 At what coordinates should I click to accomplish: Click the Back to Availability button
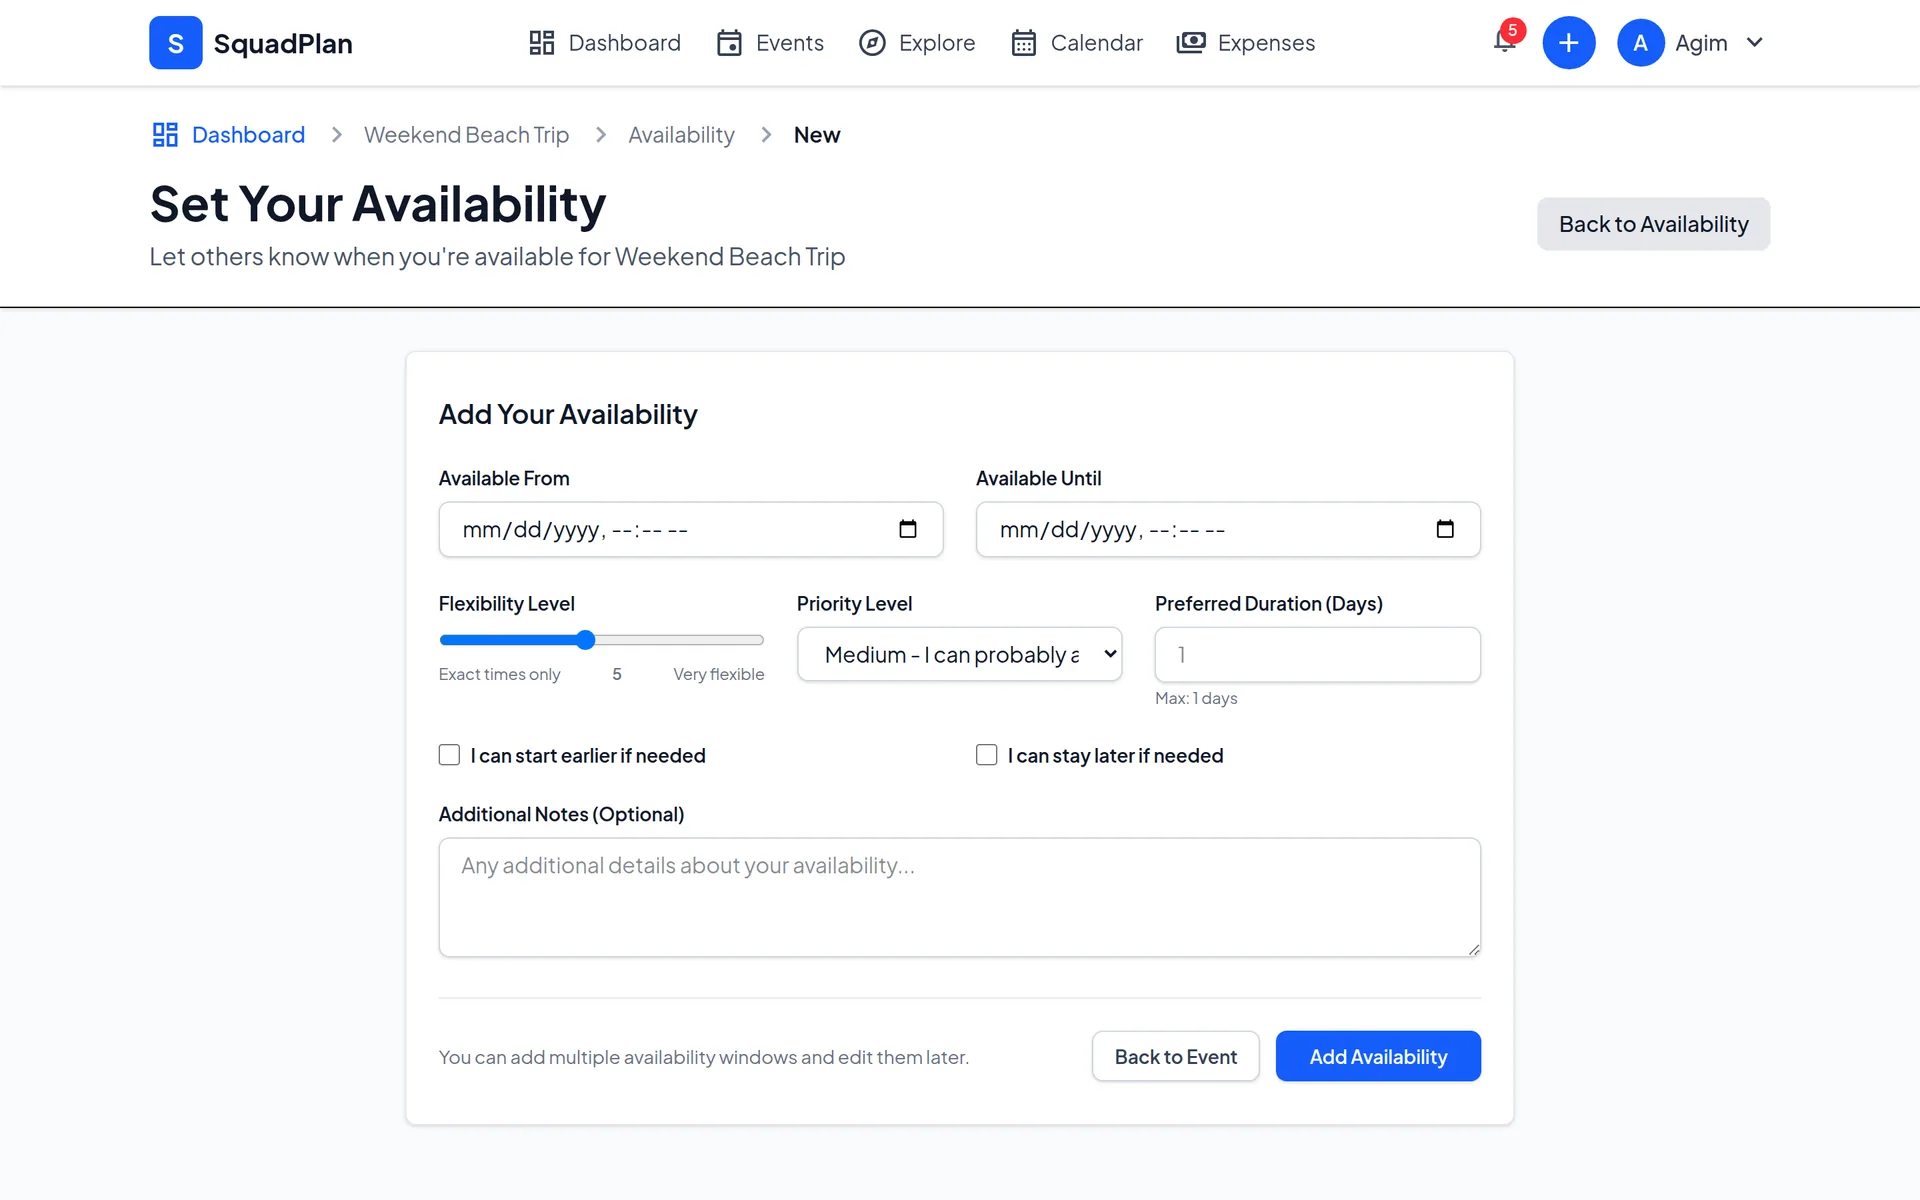pos(1653,224)
